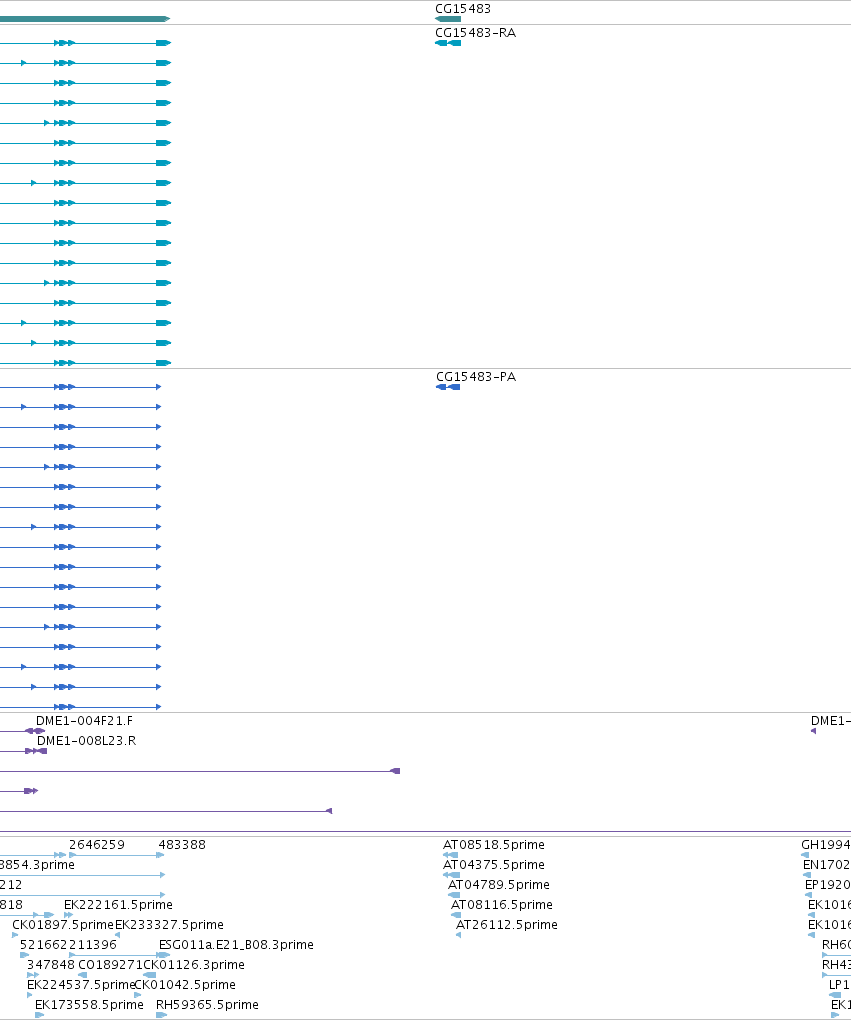The width and height of the screenshot is (851, 1020).
Task: Open the RH59365.5prime EST label
Action: coord(208,1005)
